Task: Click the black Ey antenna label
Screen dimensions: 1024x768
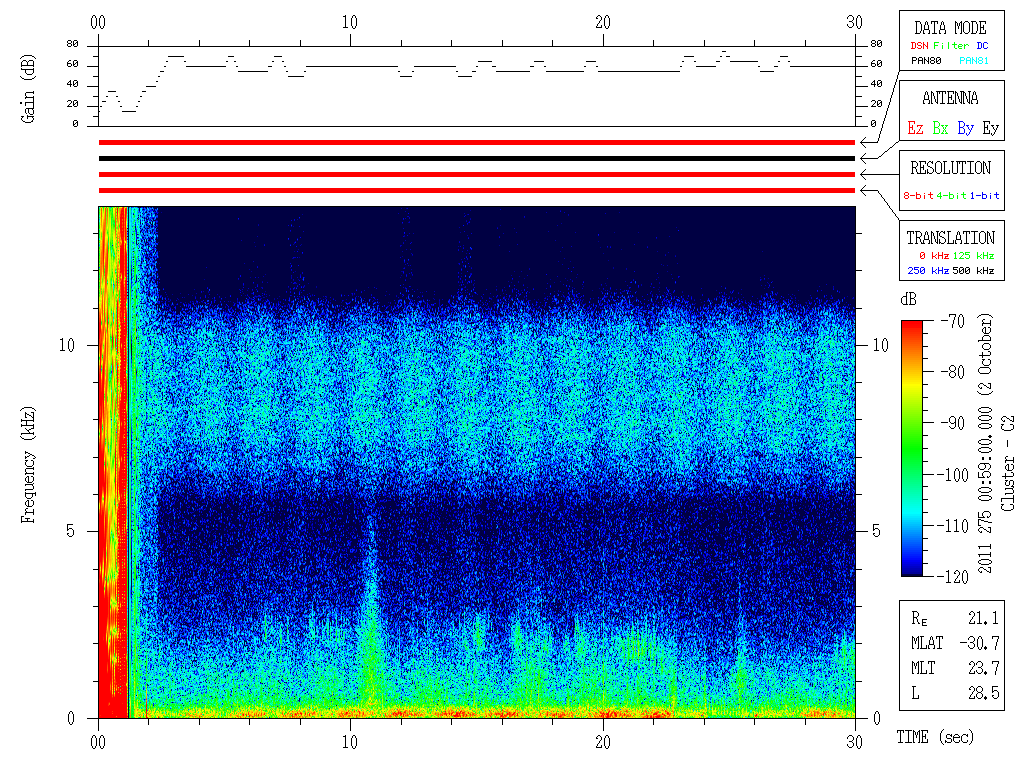Action: click(x=991, y=128)
